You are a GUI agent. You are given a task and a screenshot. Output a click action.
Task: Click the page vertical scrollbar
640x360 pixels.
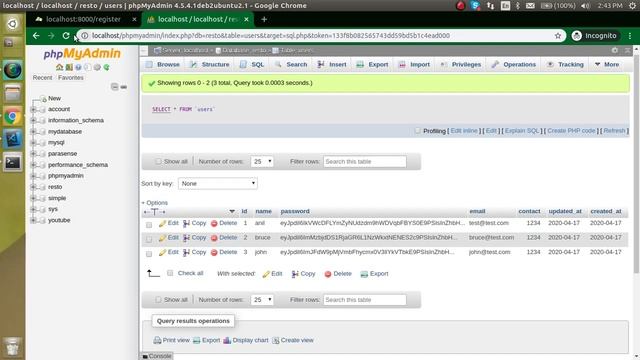636,163
